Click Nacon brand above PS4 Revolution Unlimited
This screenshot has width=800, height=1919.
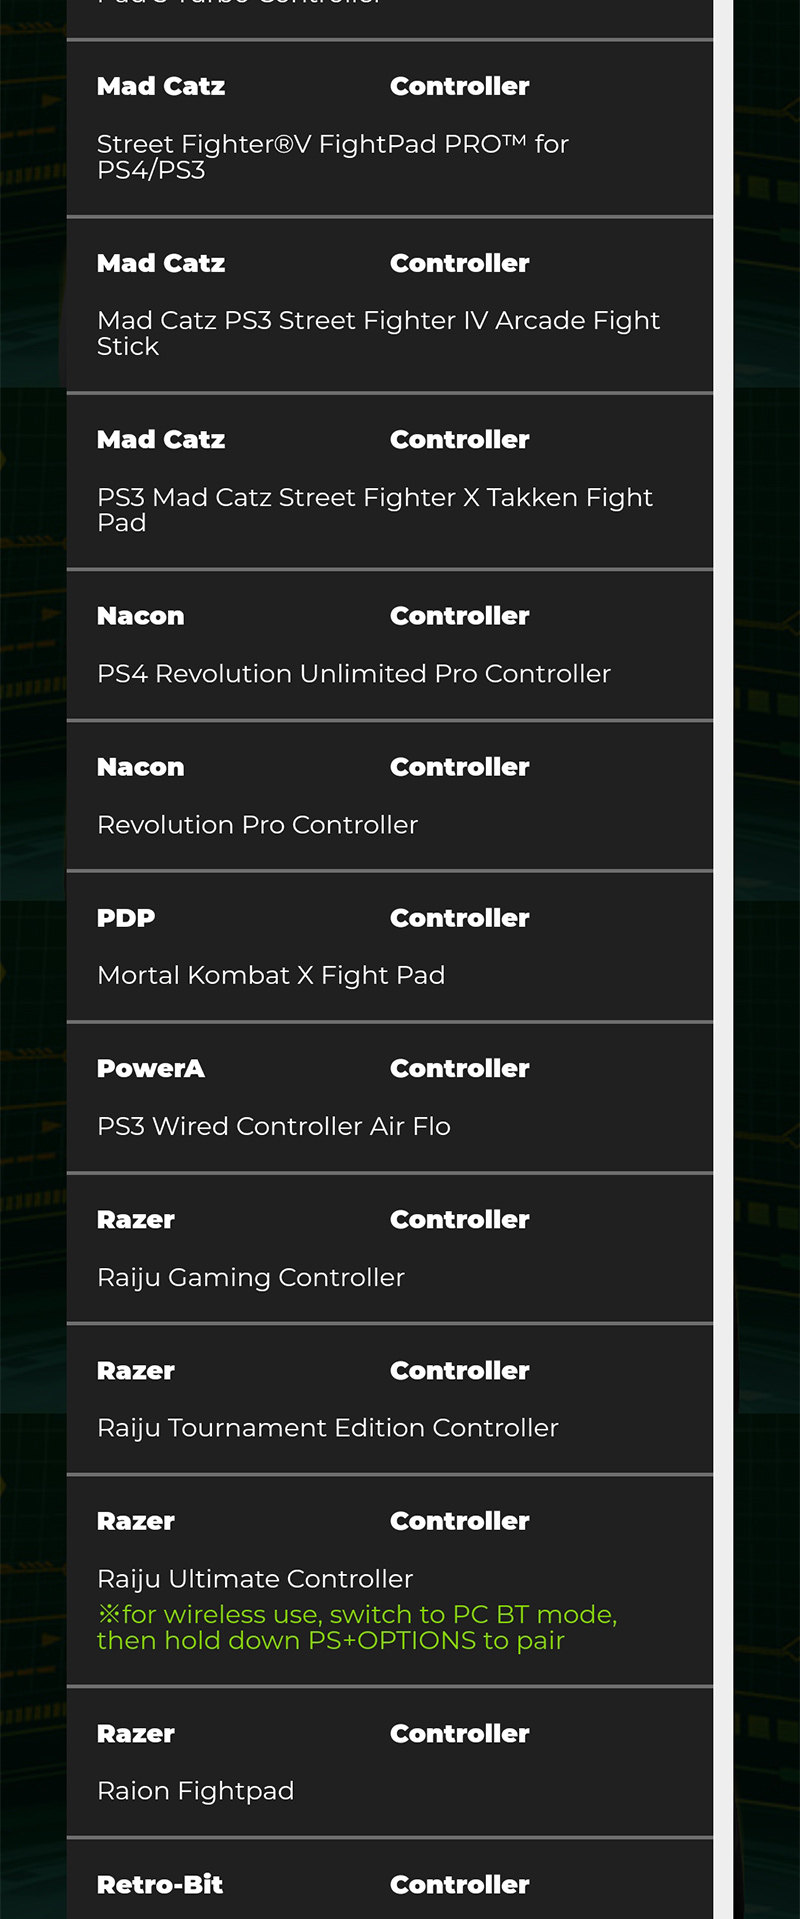point(140,616)
